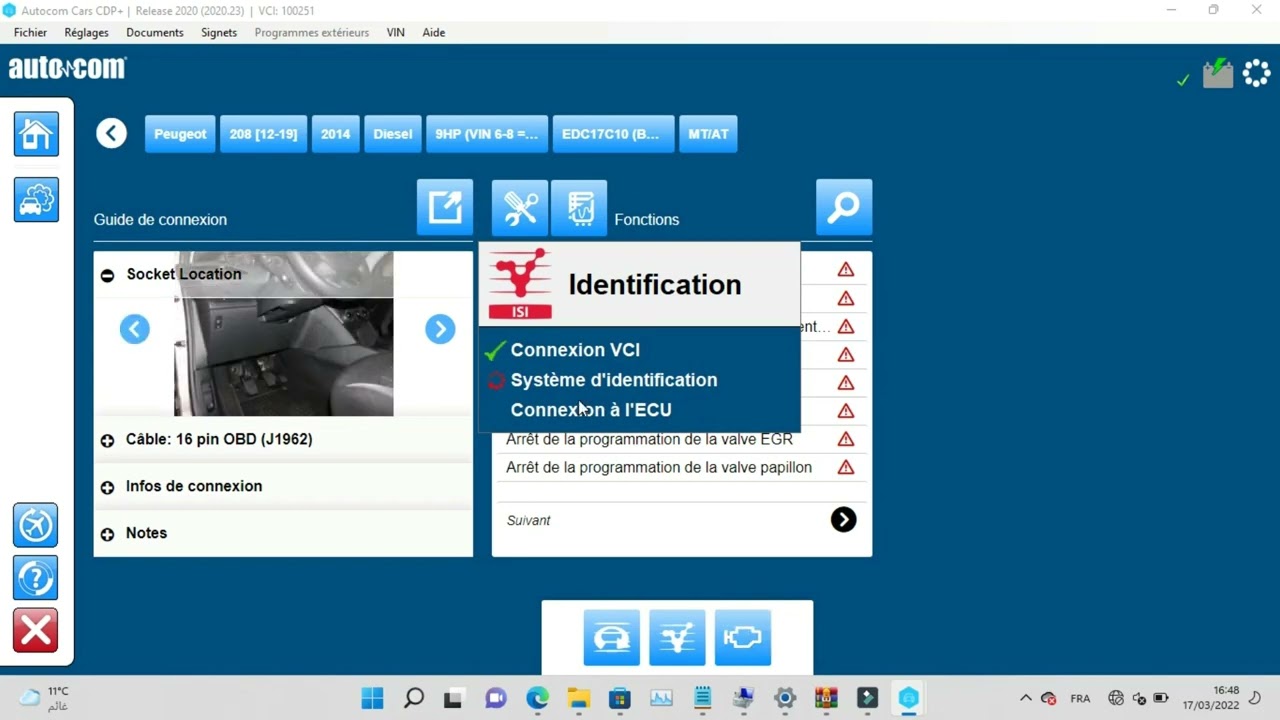Click warning triangle for EGR valve row
Viewport: 1280px width, 720px height.
(x=846, y=439)
